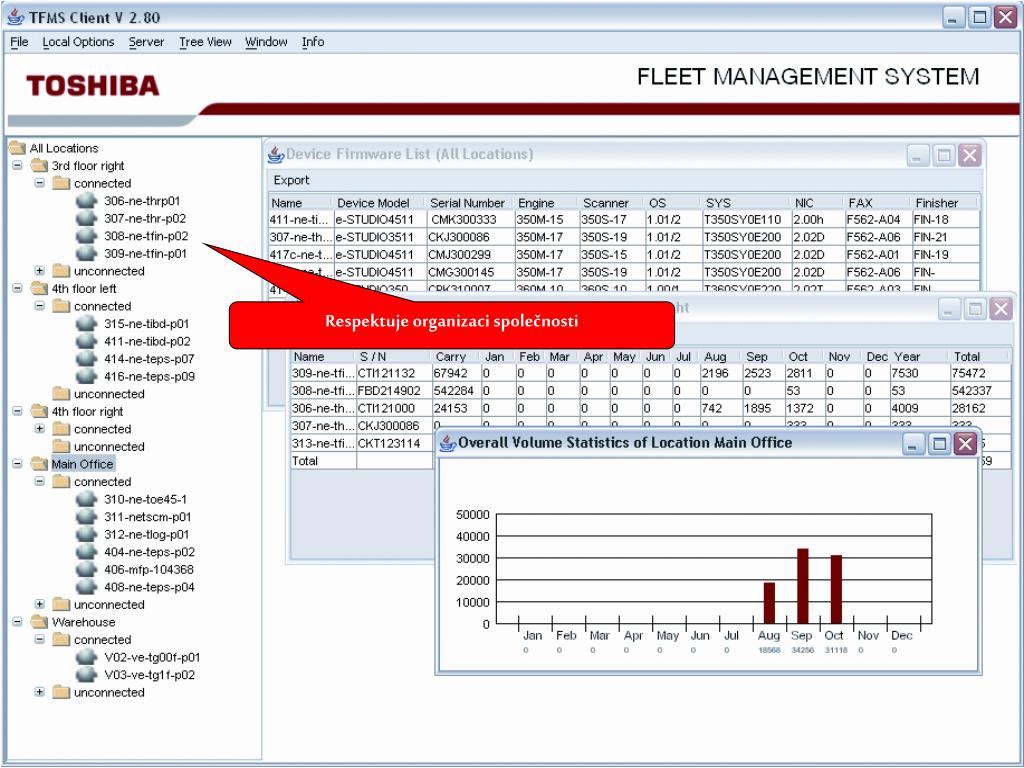Open the Server menu
The height and width of the screenshot is (768, 1024).
tap(146, 42)
